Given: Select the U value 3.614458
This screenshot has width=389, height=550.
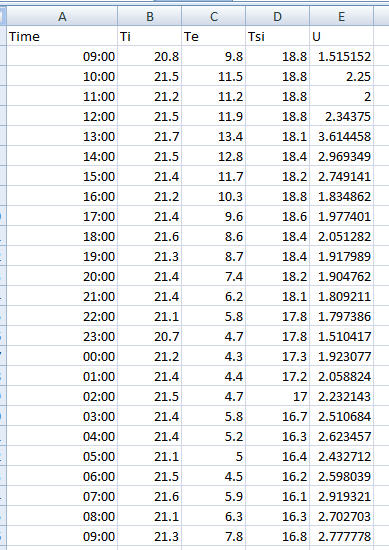Looking at the screenshot, I should 341,136.
